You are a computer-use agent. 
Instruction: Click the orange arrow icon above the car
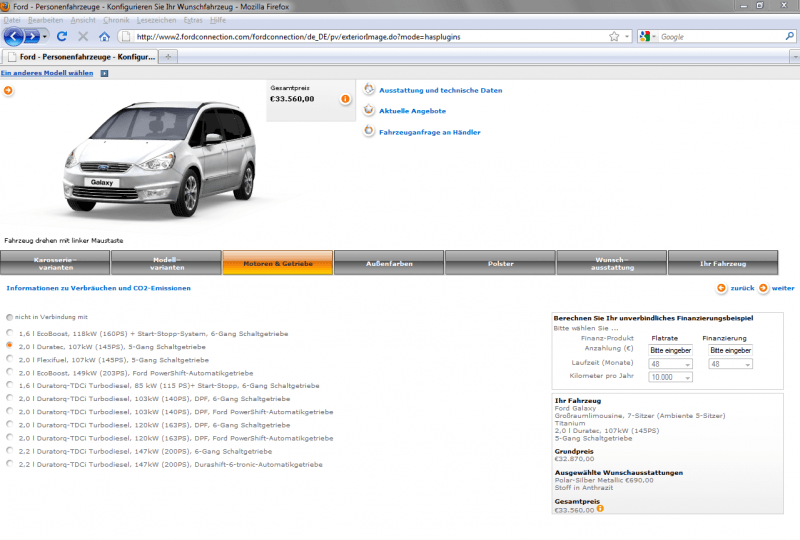pyautogui.click(x=8, y=91)
